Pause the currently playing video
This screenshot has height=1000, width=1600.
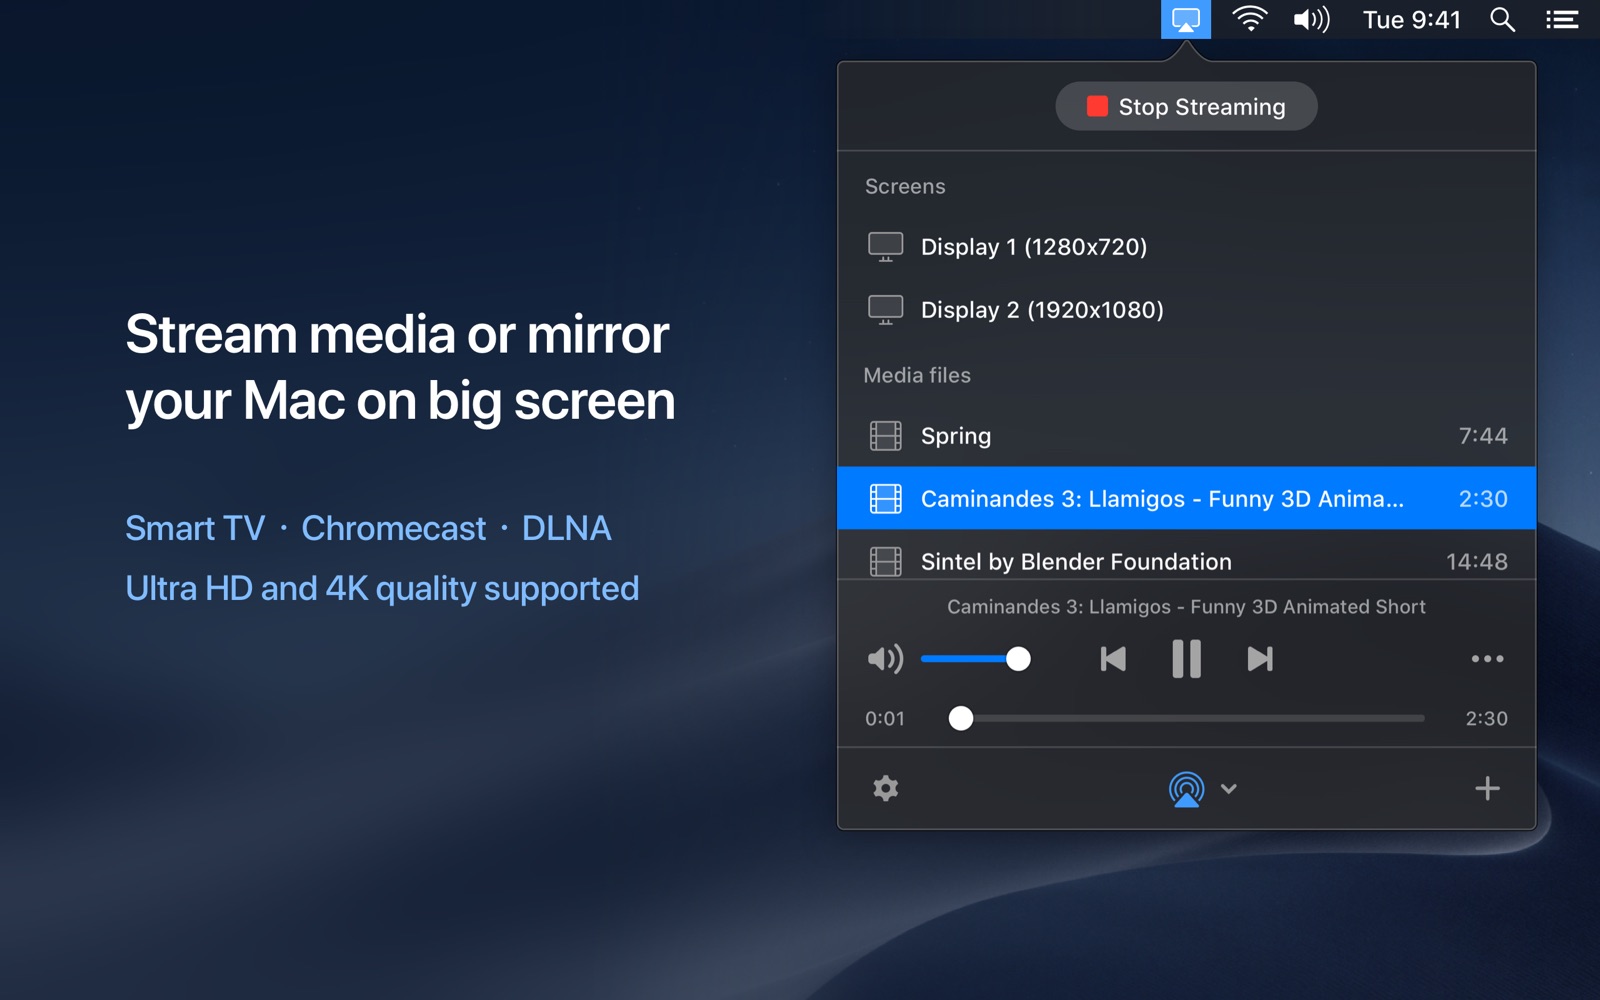pyautogui.click(x=1185, y=658)
